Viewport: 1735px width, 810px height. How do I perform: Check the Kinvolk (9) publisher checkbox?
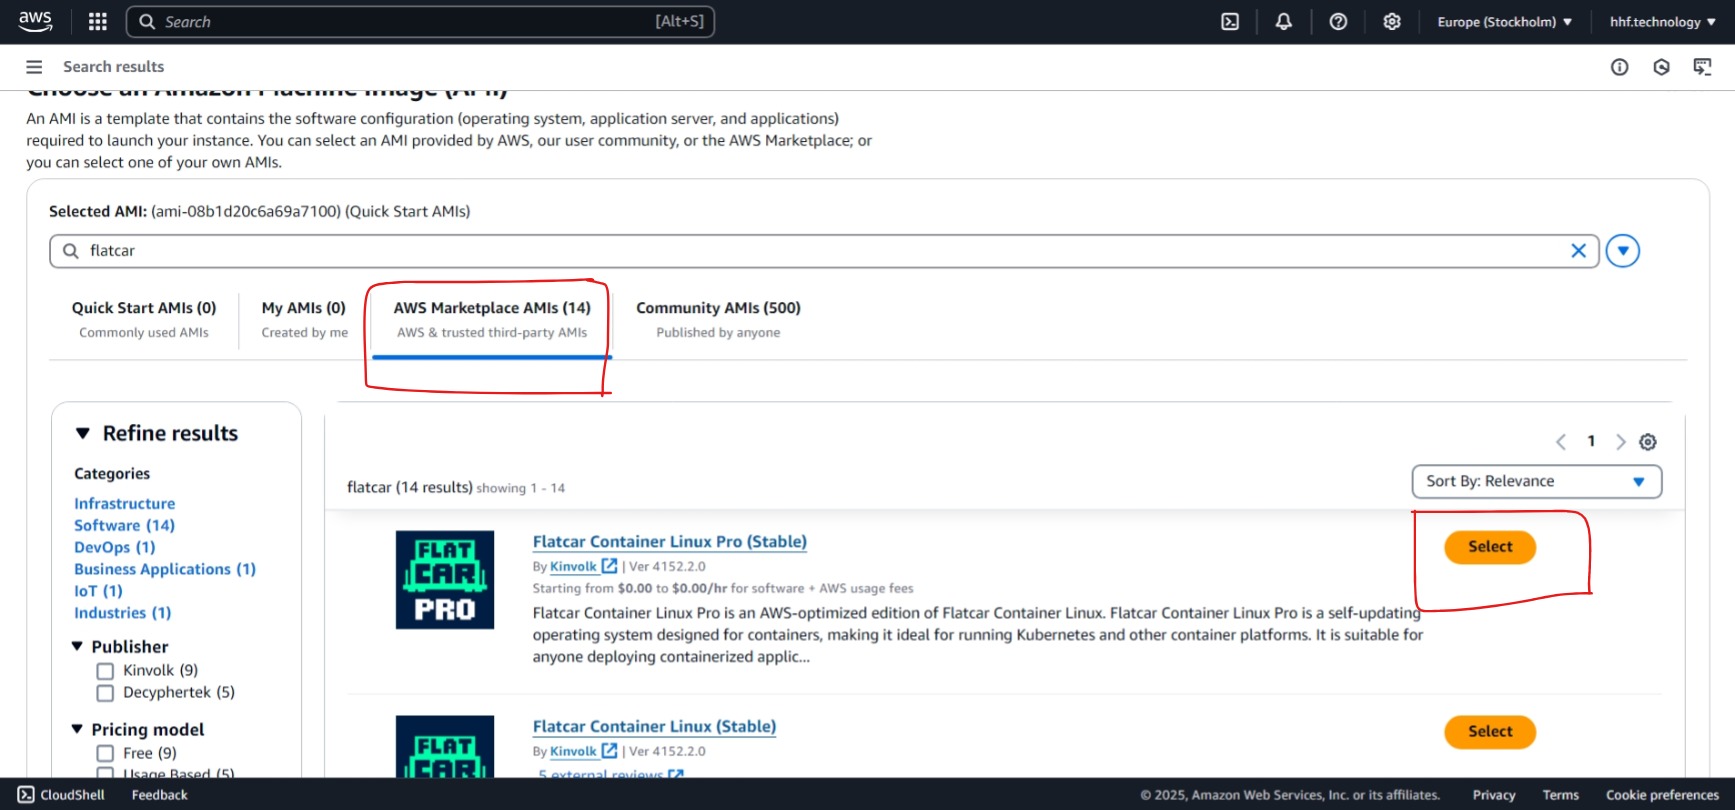tap(105, 671)
